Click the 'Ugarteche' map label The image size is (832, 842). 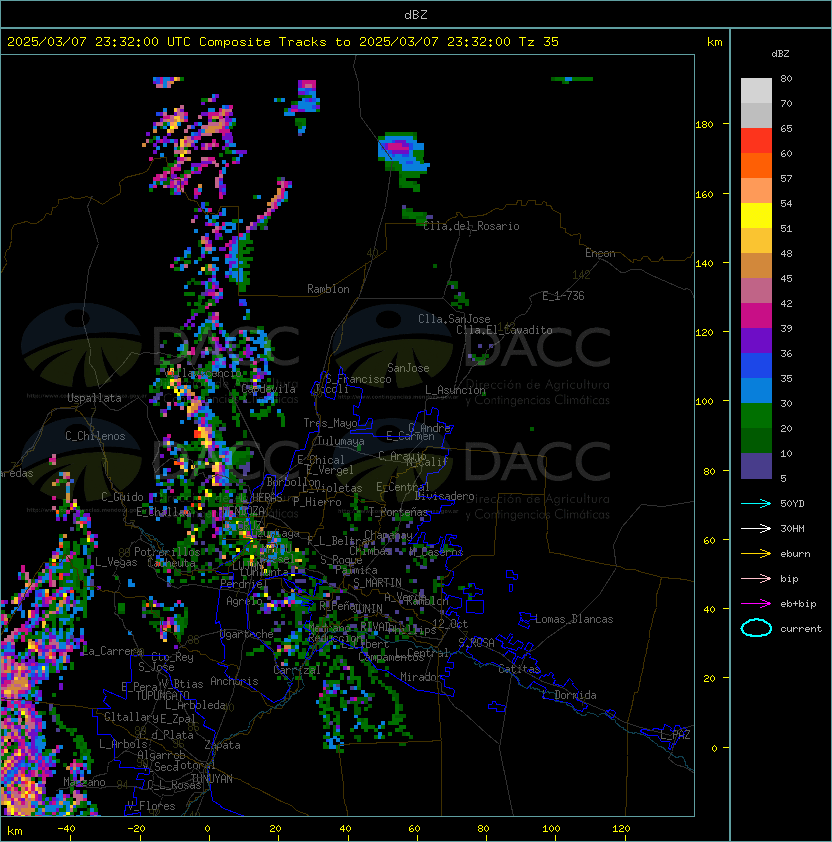pos(247,634)
